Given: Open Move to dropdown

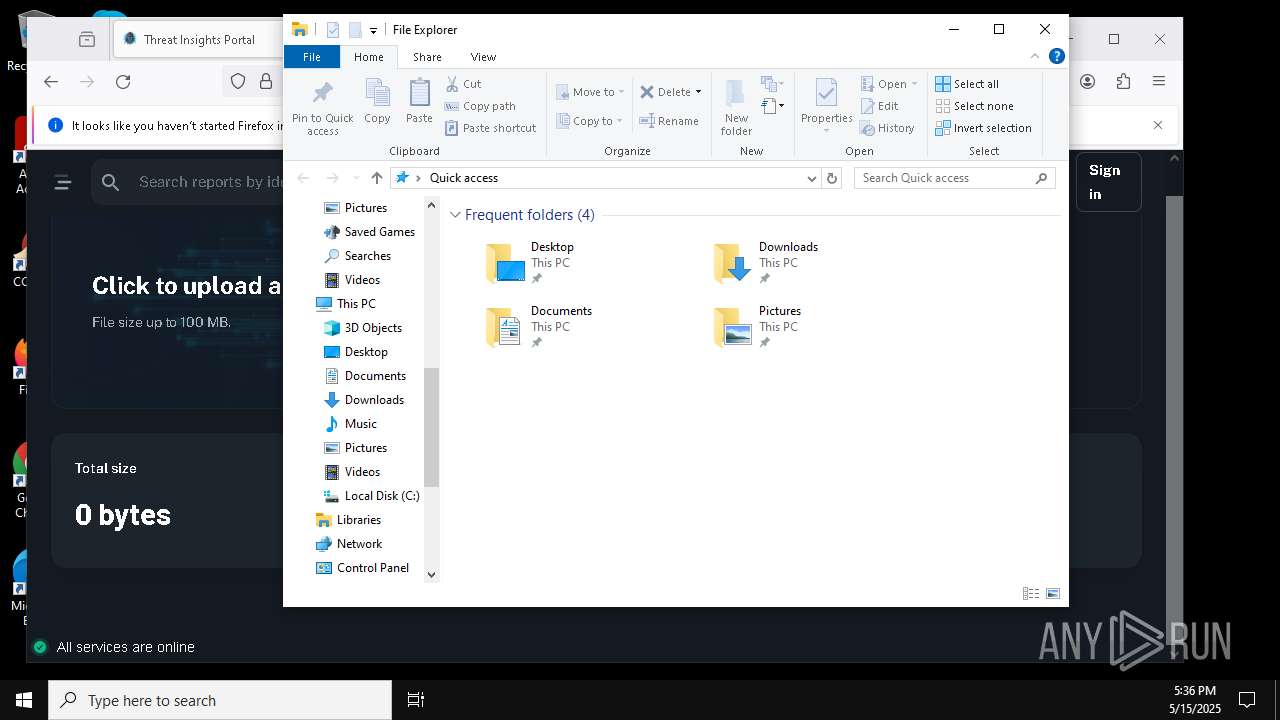Looking at the screenshot, I should click(590, 92).
